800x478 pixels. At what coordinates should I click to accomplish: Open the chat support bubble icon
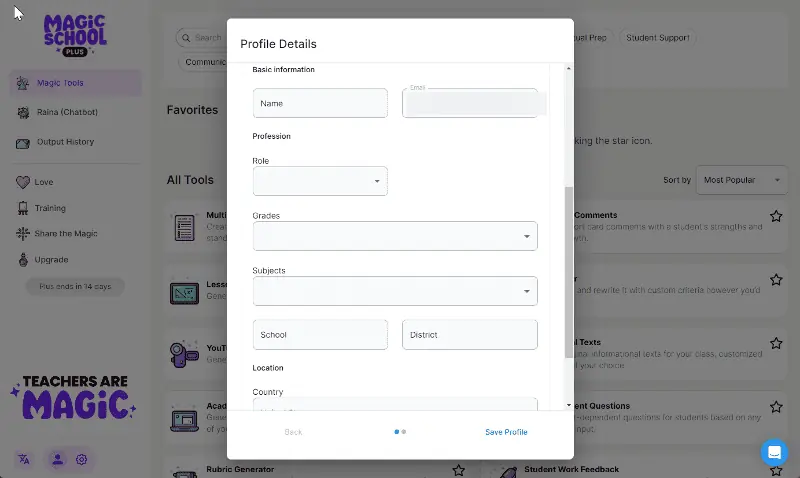coord(774,452)
